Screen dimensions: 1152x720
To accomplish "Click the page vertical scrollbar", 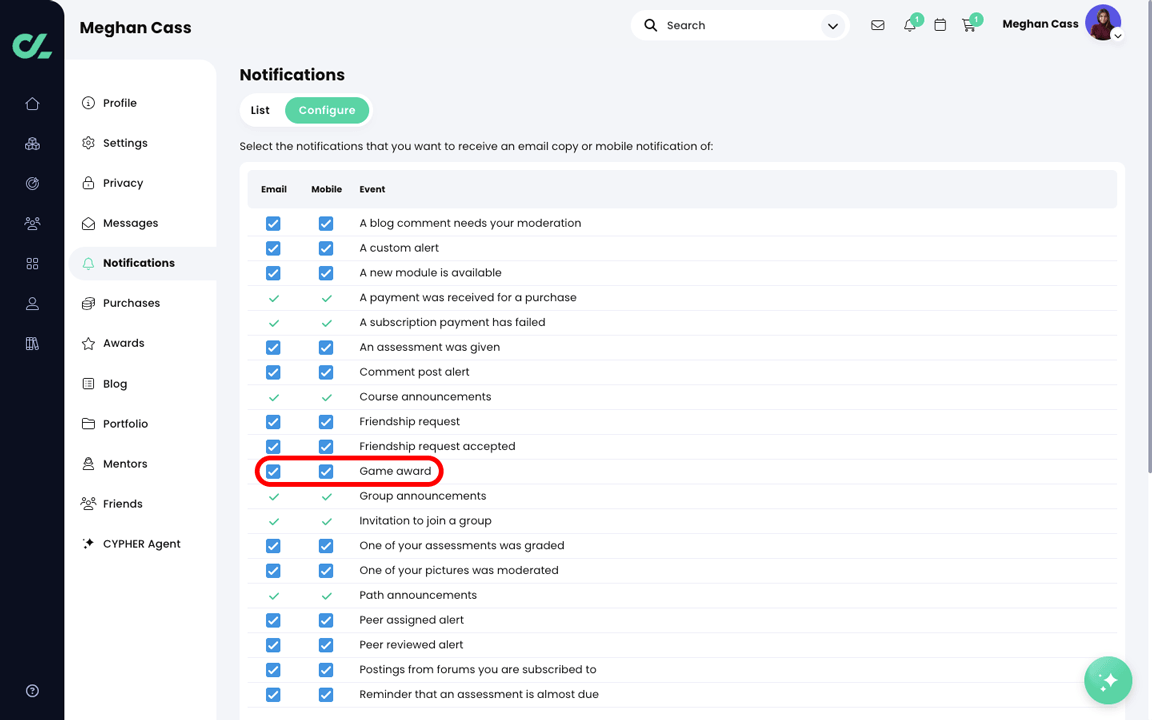I will coord(1148,237).
